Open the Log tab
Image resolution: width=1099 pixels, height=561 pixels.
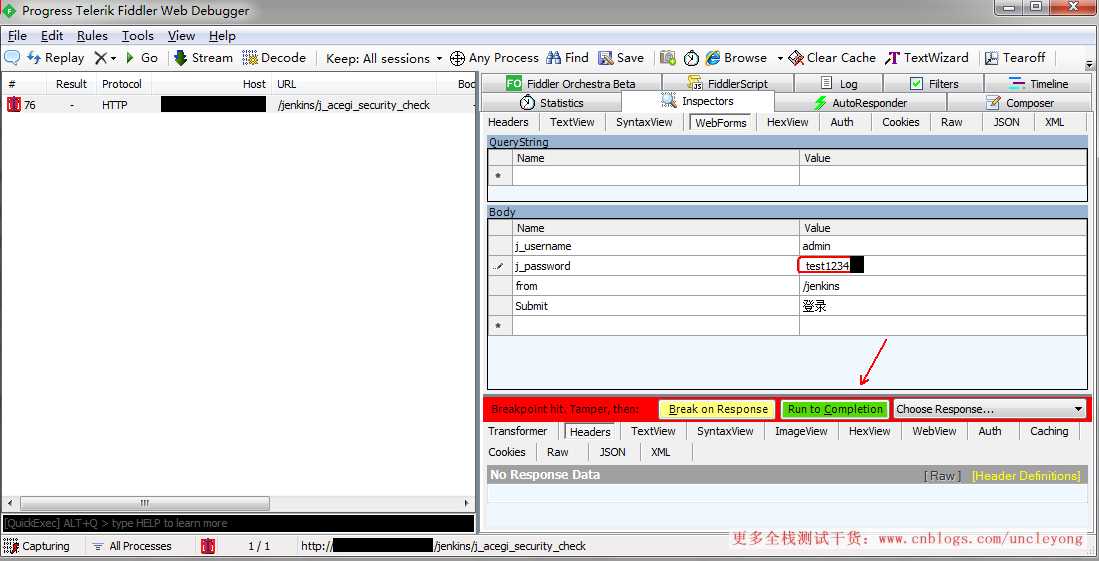[838, 83]
